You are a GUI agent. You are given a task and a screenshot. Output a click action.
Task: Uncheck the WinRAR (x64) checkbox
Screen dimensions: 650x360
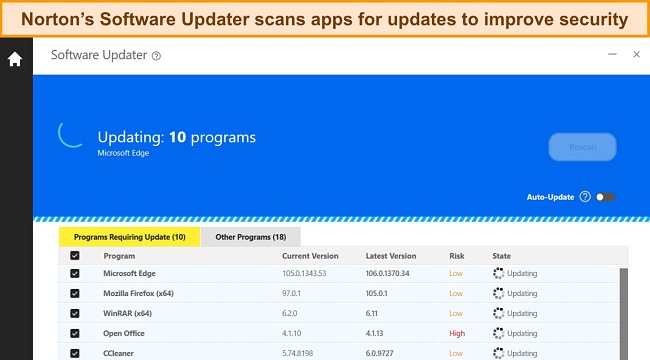click(x=75, y=313)
